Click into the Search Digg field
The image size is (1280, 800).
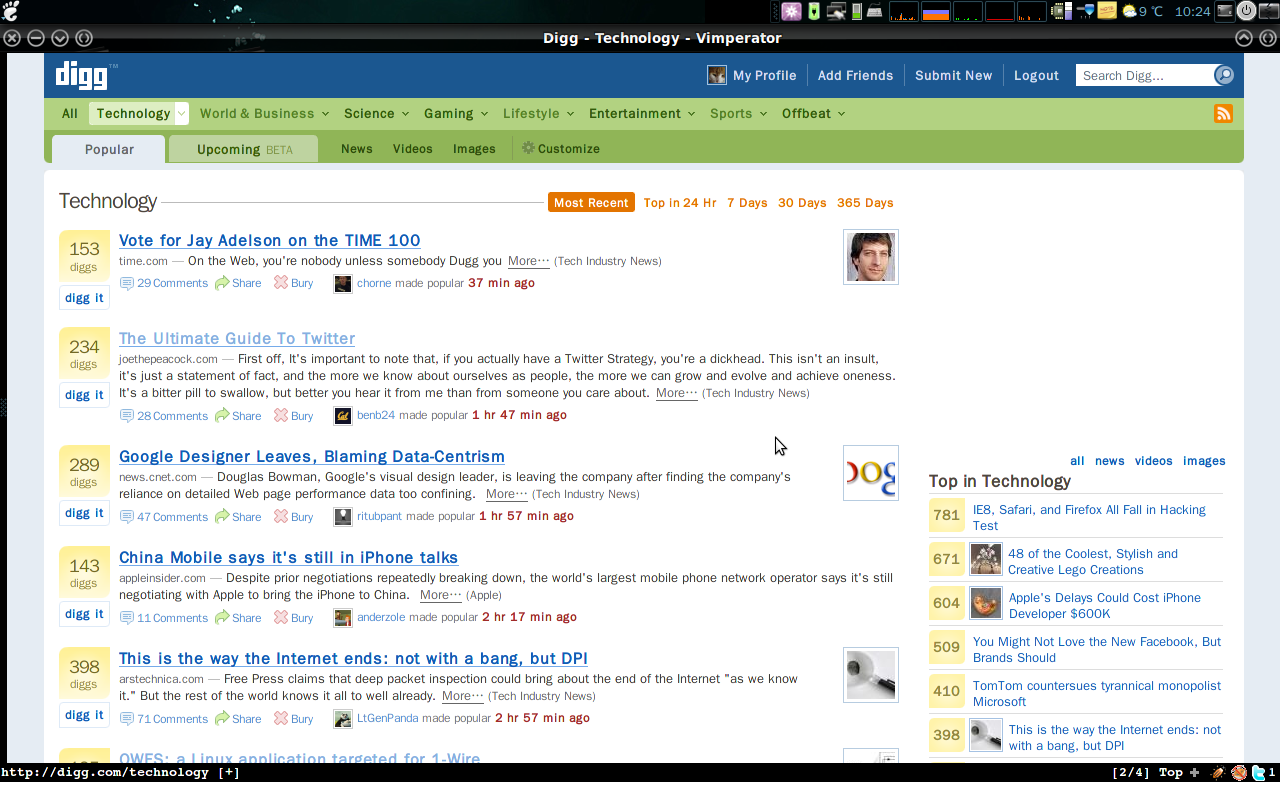pyautogui.click(x=1145, y=75)
